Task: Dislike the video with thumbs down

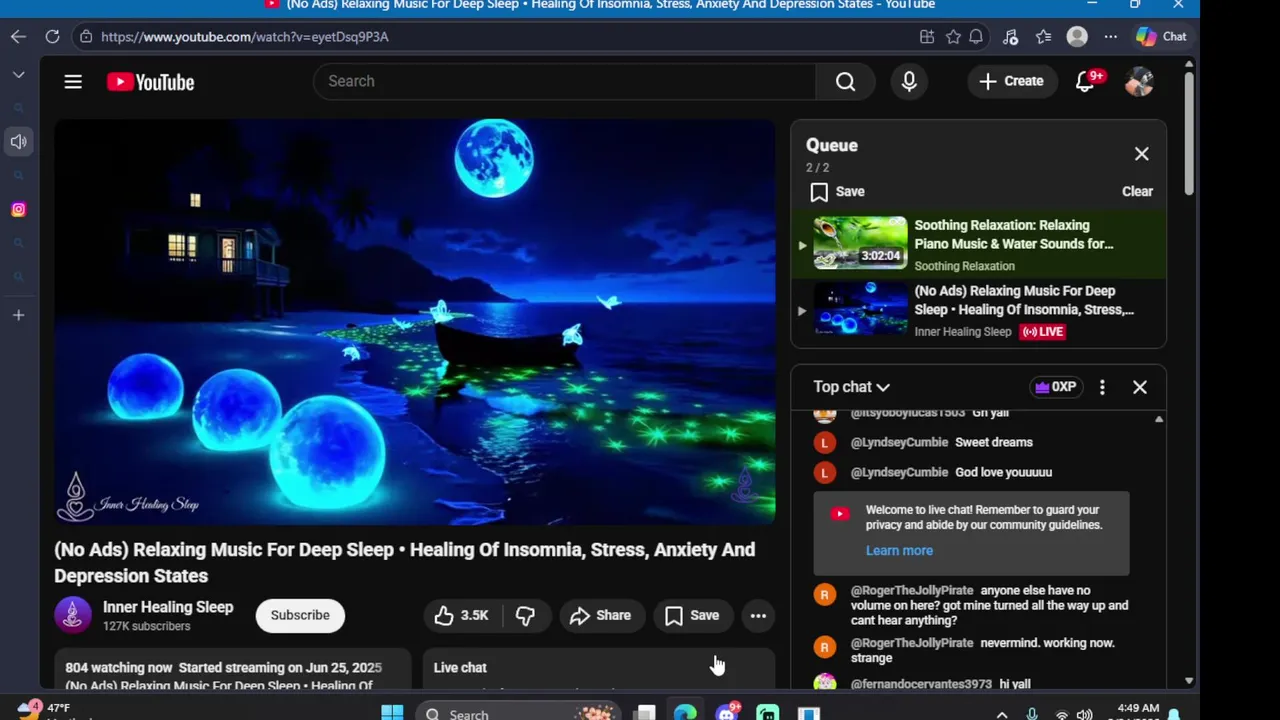Action: pos(525,615)
